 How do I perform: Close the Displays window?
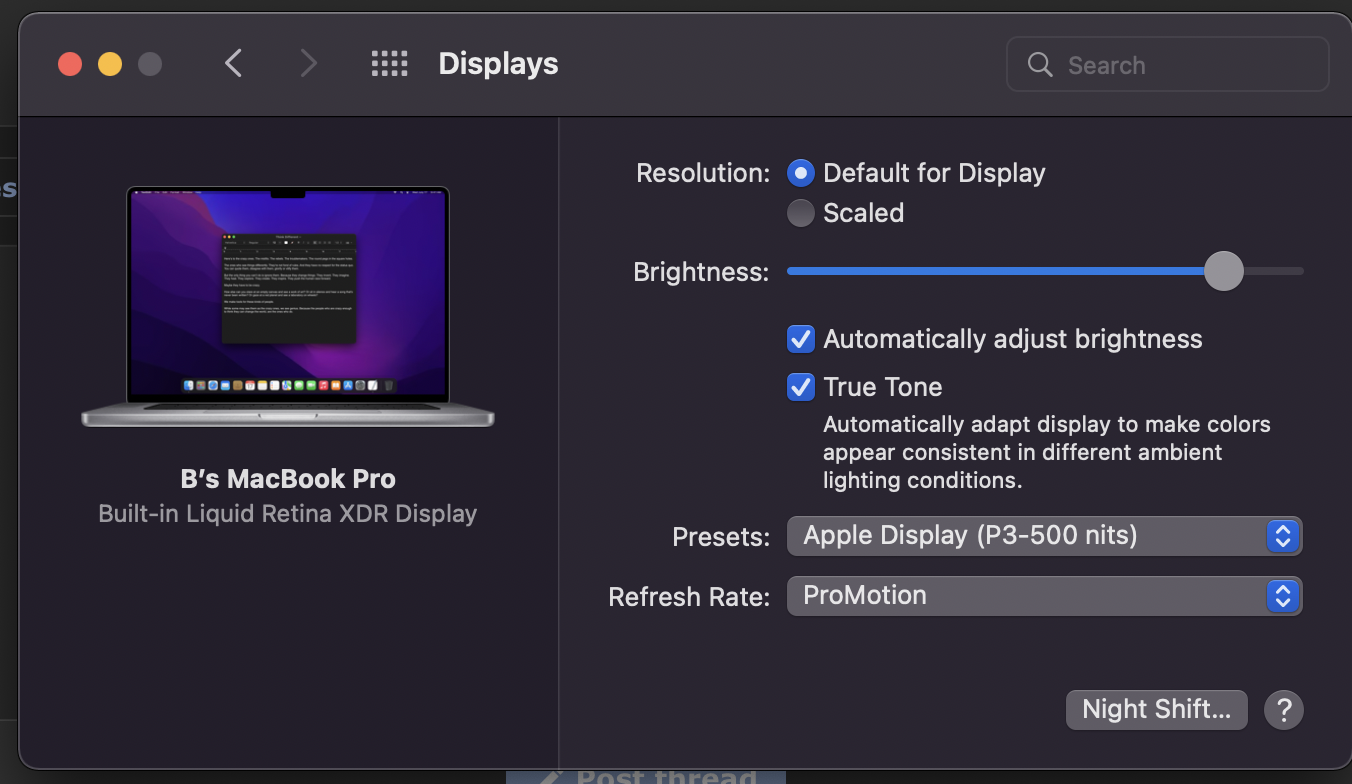click(x=70, y=64)
